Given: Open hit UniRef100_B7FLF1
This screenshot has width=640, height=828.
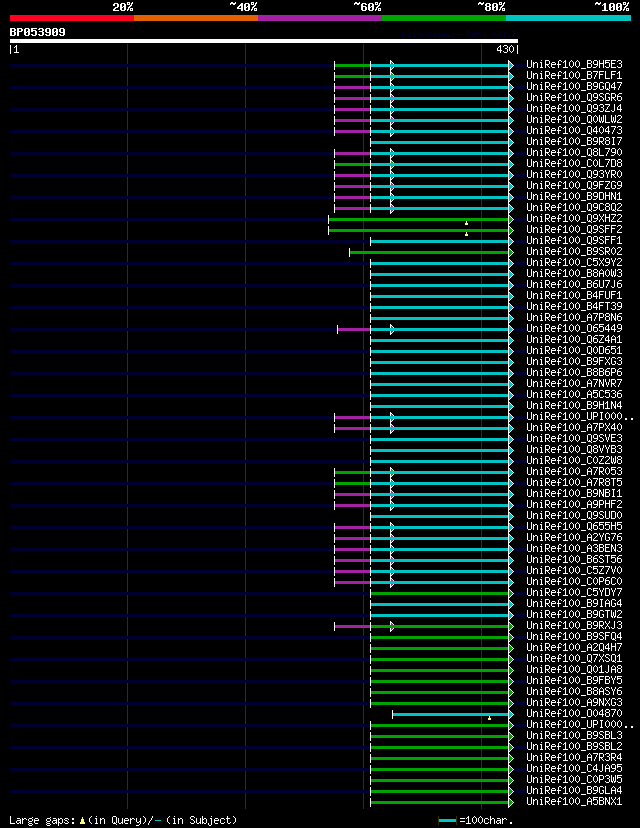Looking at the screenshot, I should tap(575, 76).
